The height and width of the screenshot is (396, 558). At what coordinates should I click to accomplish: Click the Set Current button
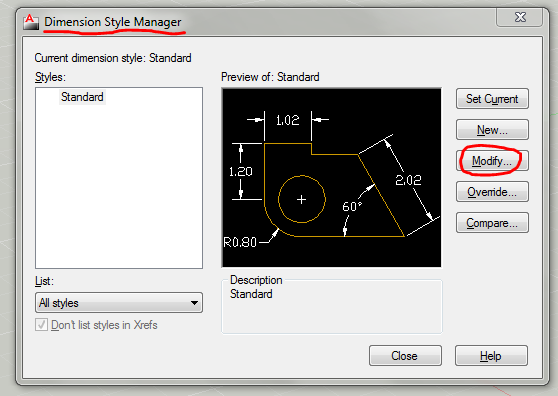pyautogui.click(x=492, y=99)
